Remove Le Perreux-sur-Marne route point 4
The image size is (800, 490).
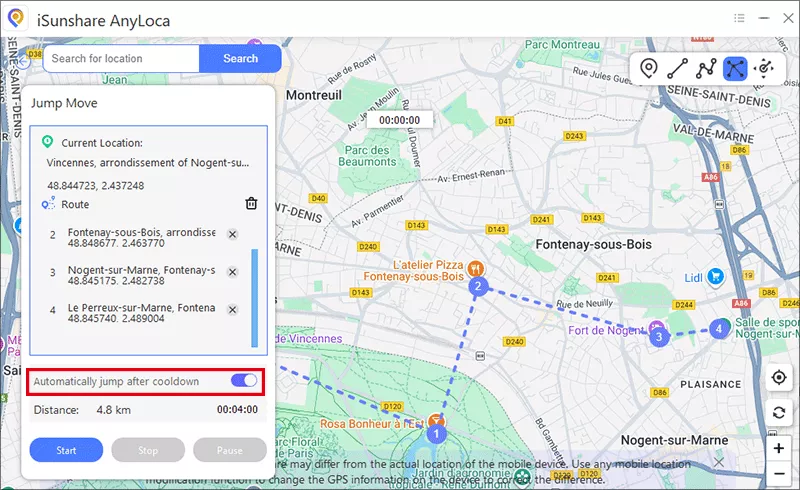tap(232, 309)
